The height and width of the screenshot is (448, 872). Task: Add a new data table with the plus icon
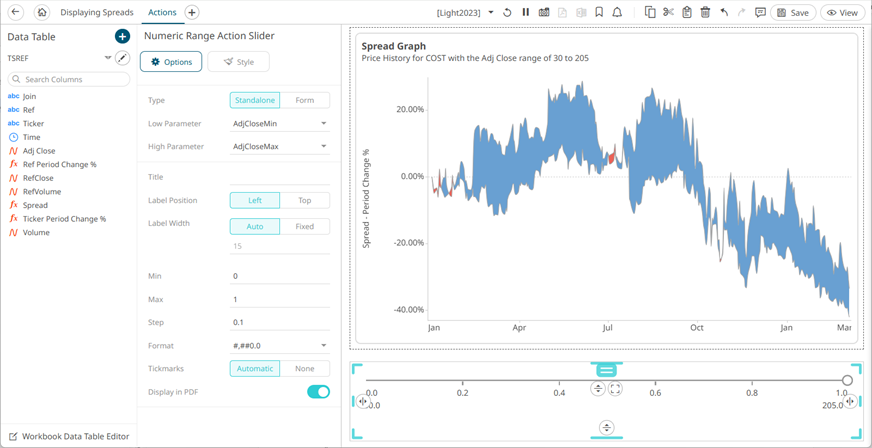tap(122, 36)
